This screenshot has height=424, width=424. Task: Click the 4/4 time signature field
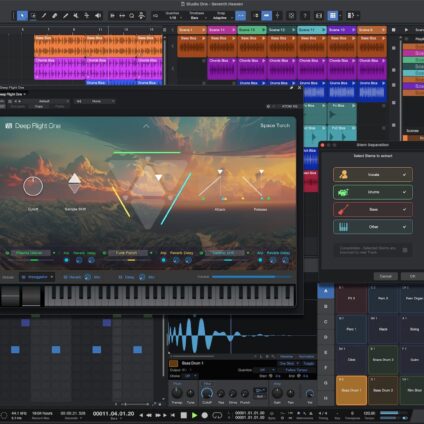coord(323,413)
